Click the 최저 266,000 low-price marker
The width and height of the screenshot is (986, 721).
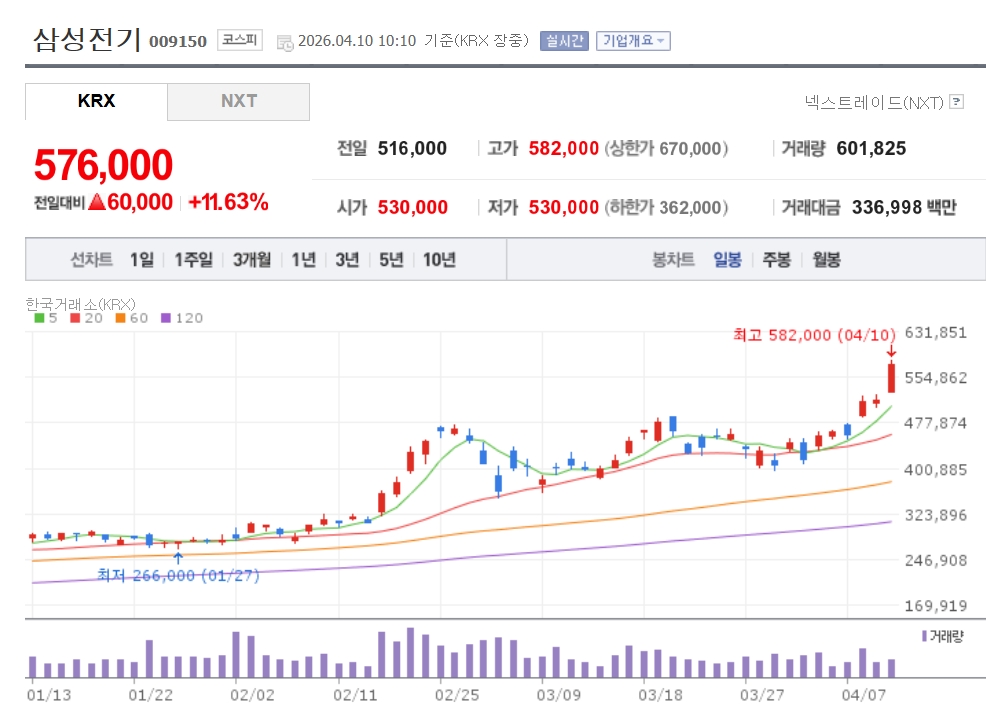click(x=178, y=575)
